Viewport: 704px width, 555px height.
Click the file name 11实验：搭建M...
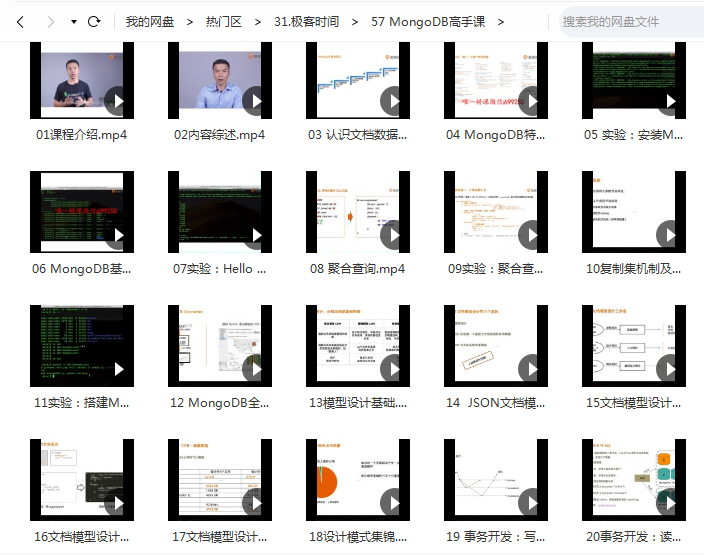pyautogui.click(x=82, y=403)
